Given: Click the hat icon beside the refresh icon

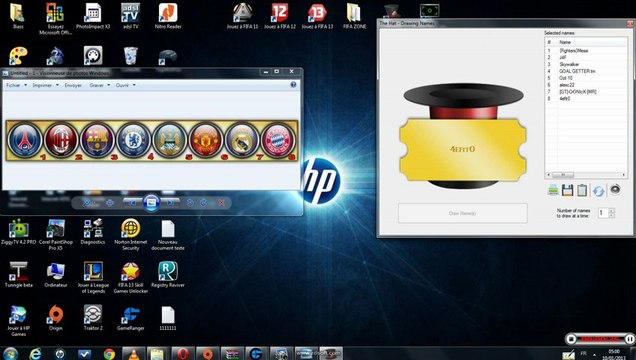Looking at the screenshot, I should pos(615,189).
